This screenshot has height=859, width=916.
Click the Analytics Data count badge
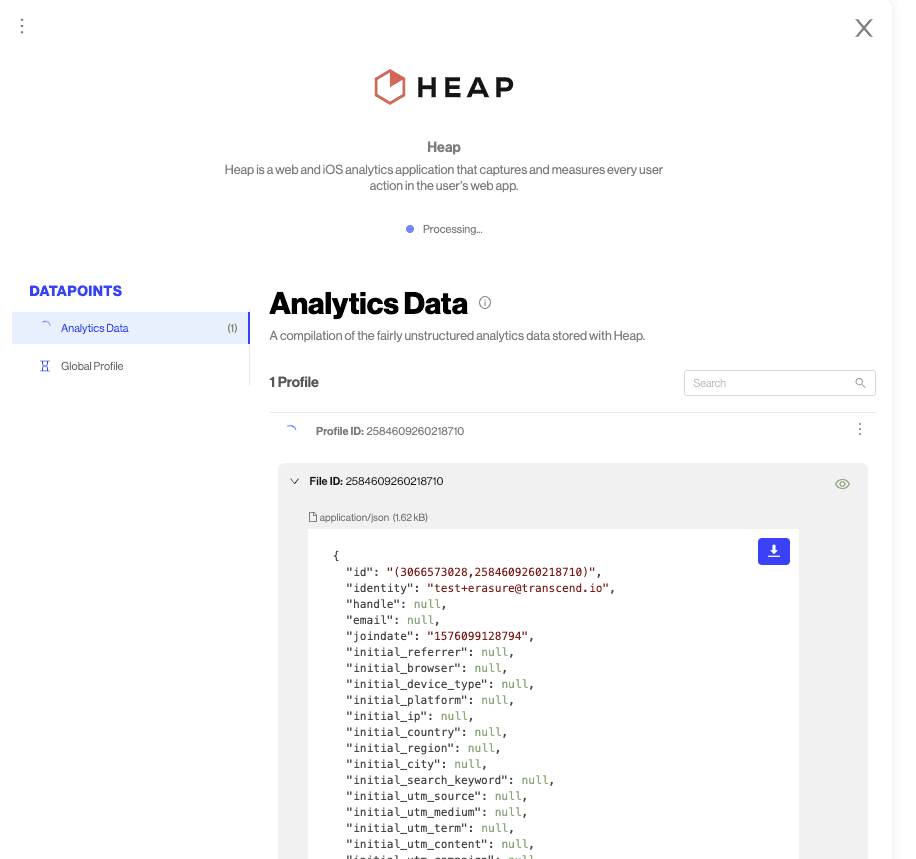point(232,328)
